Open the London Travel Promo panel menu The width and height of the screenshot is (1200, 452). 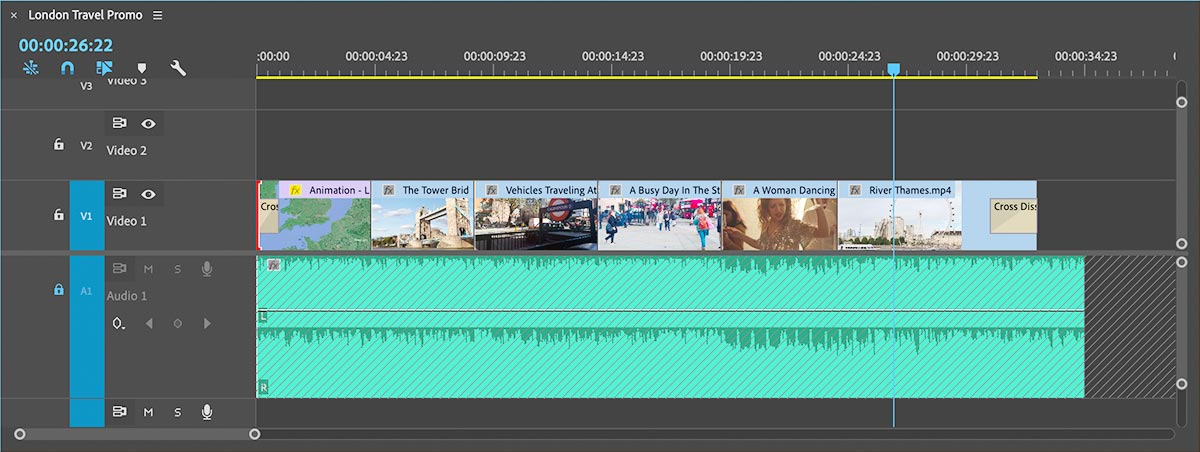(158, 16)
